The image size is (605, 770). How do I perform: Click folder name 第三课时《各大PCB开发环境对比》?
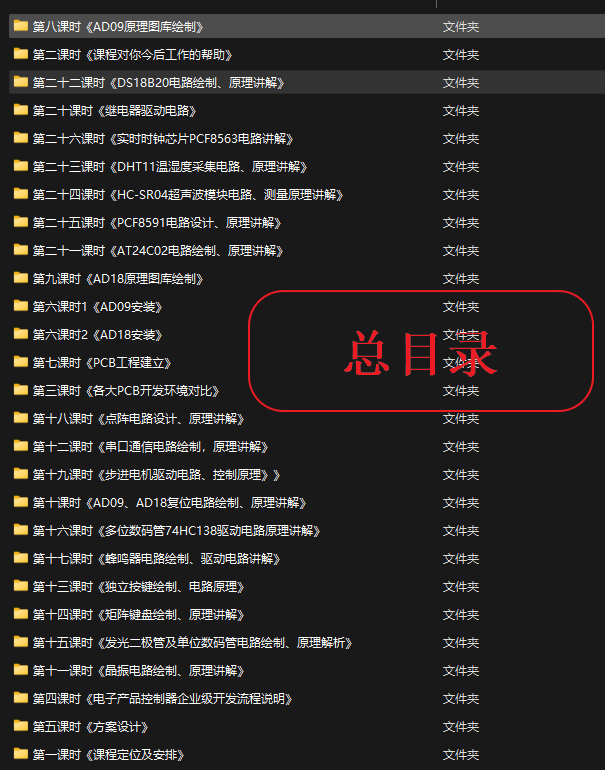[126, 390]
